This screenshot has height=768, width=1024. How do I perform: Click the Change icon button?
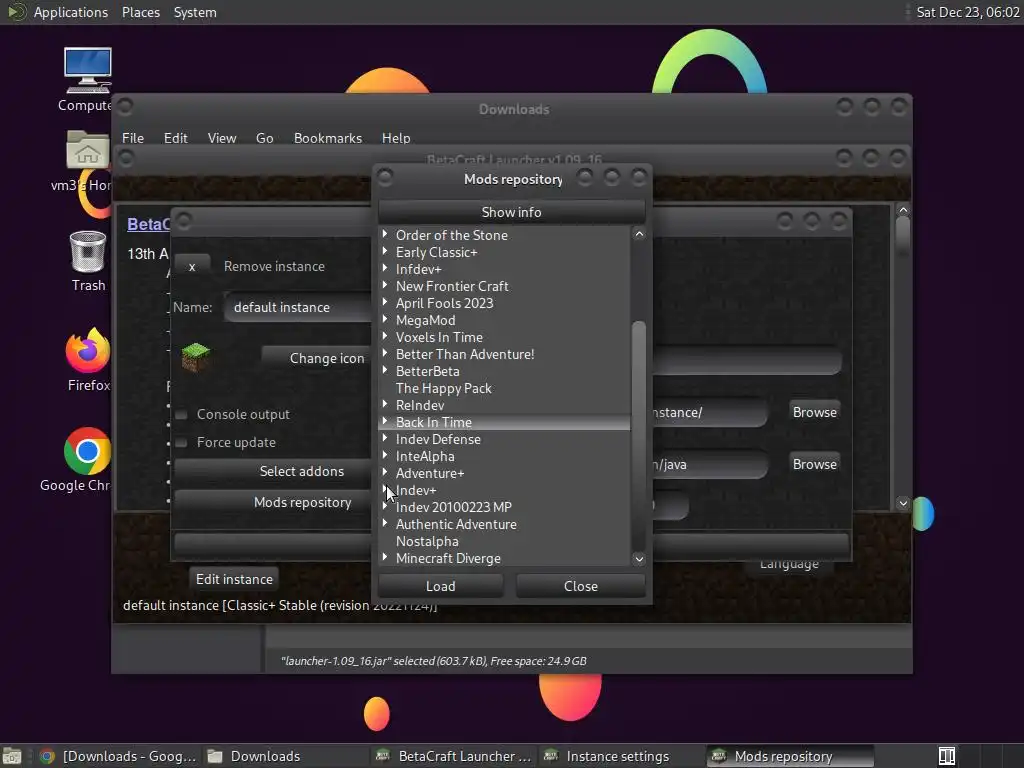click(317, 358)
